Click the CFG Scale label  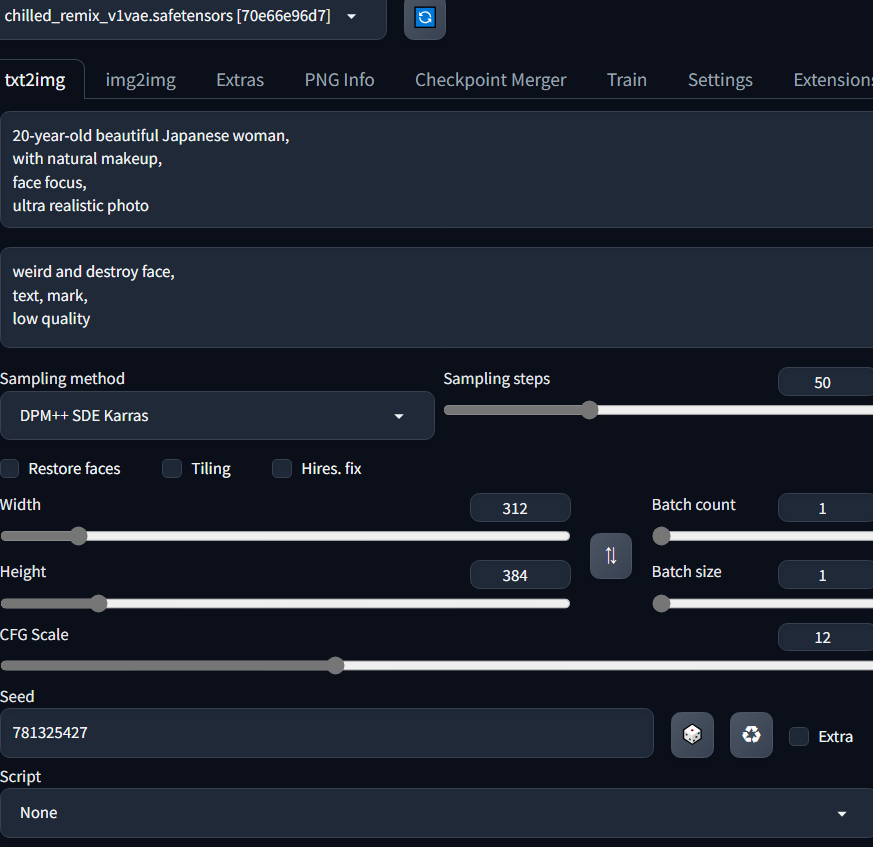point(34,635)
